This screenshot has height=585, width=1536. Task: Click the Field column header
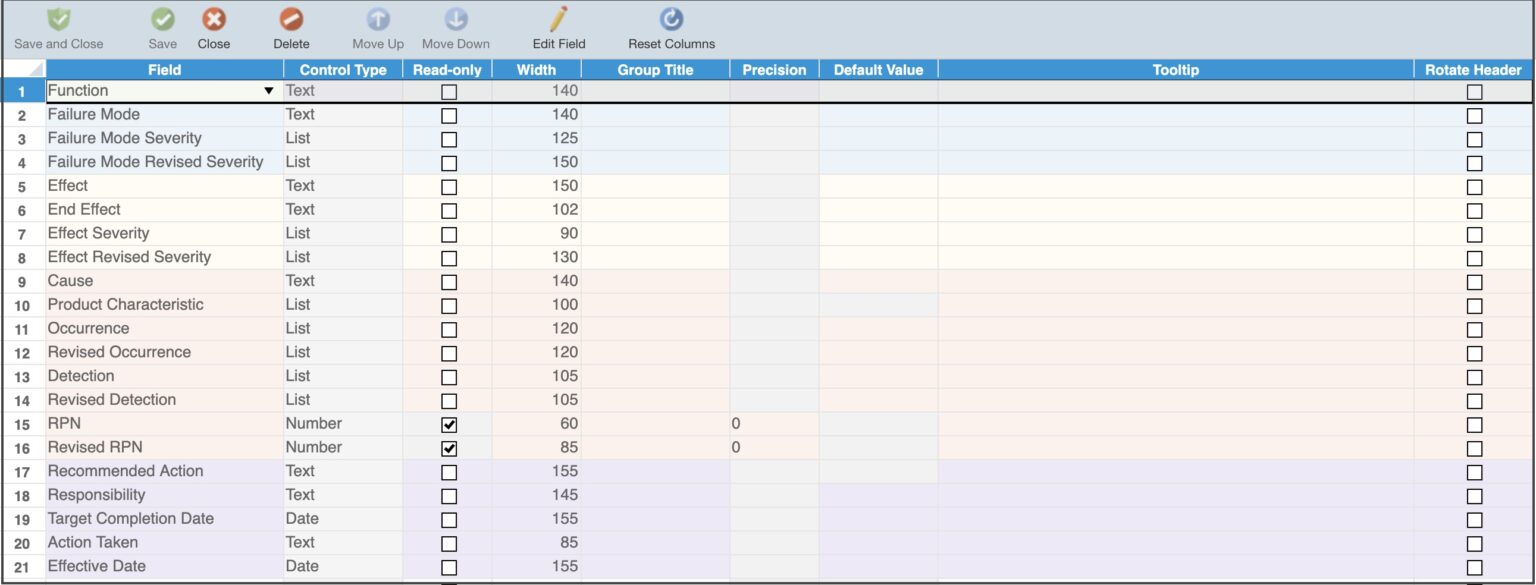[x=165, y=69]
